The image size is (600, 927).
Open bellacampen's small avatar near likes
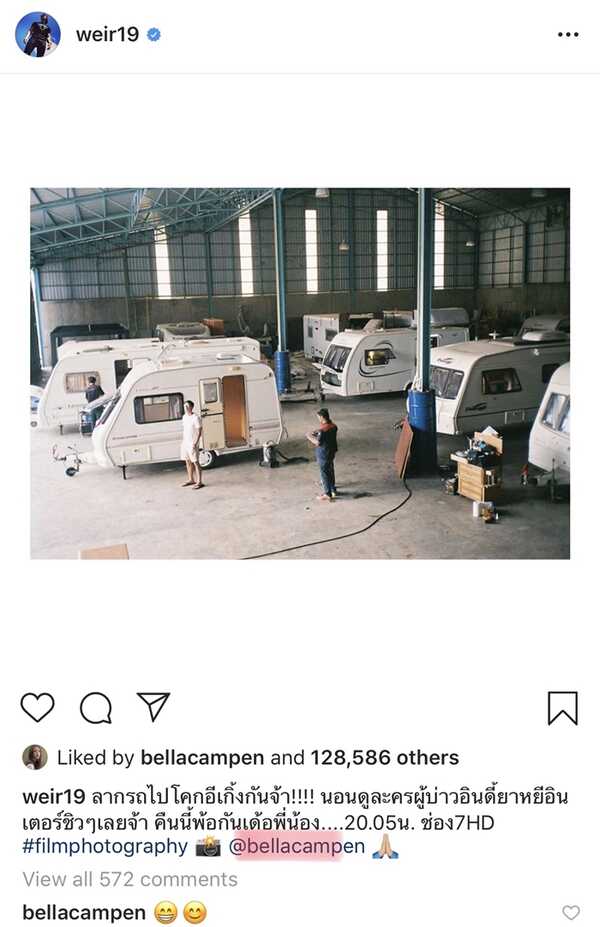[x=35, y=757]
